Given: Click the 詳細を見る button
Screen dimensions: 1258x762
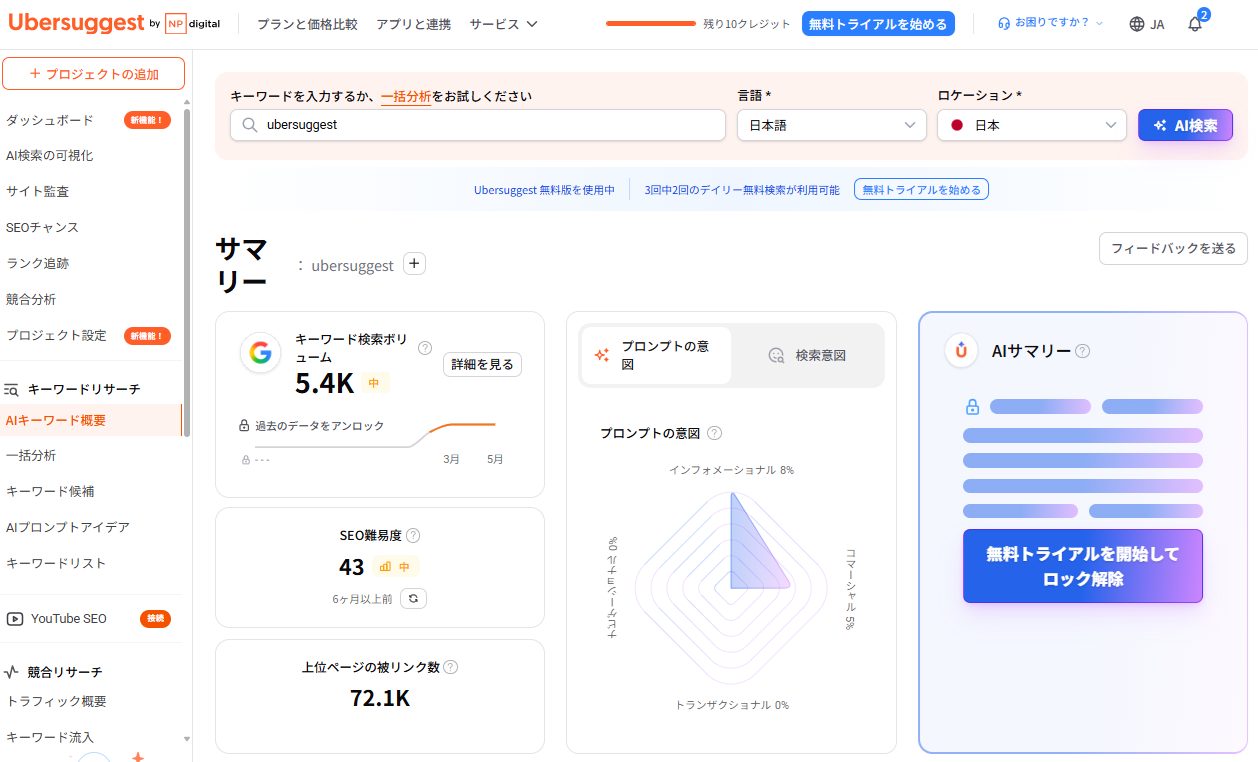Looking at the screenshot, I should click(482, 365).
